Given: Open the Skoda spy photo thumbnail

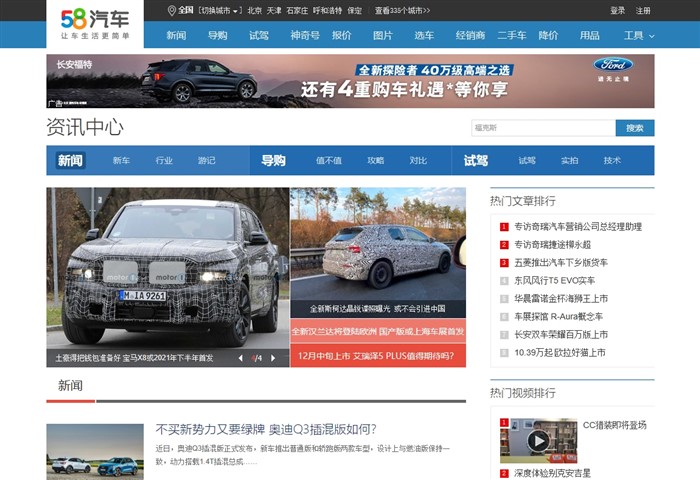Looking at the screenshot, I should pos(378,252).
